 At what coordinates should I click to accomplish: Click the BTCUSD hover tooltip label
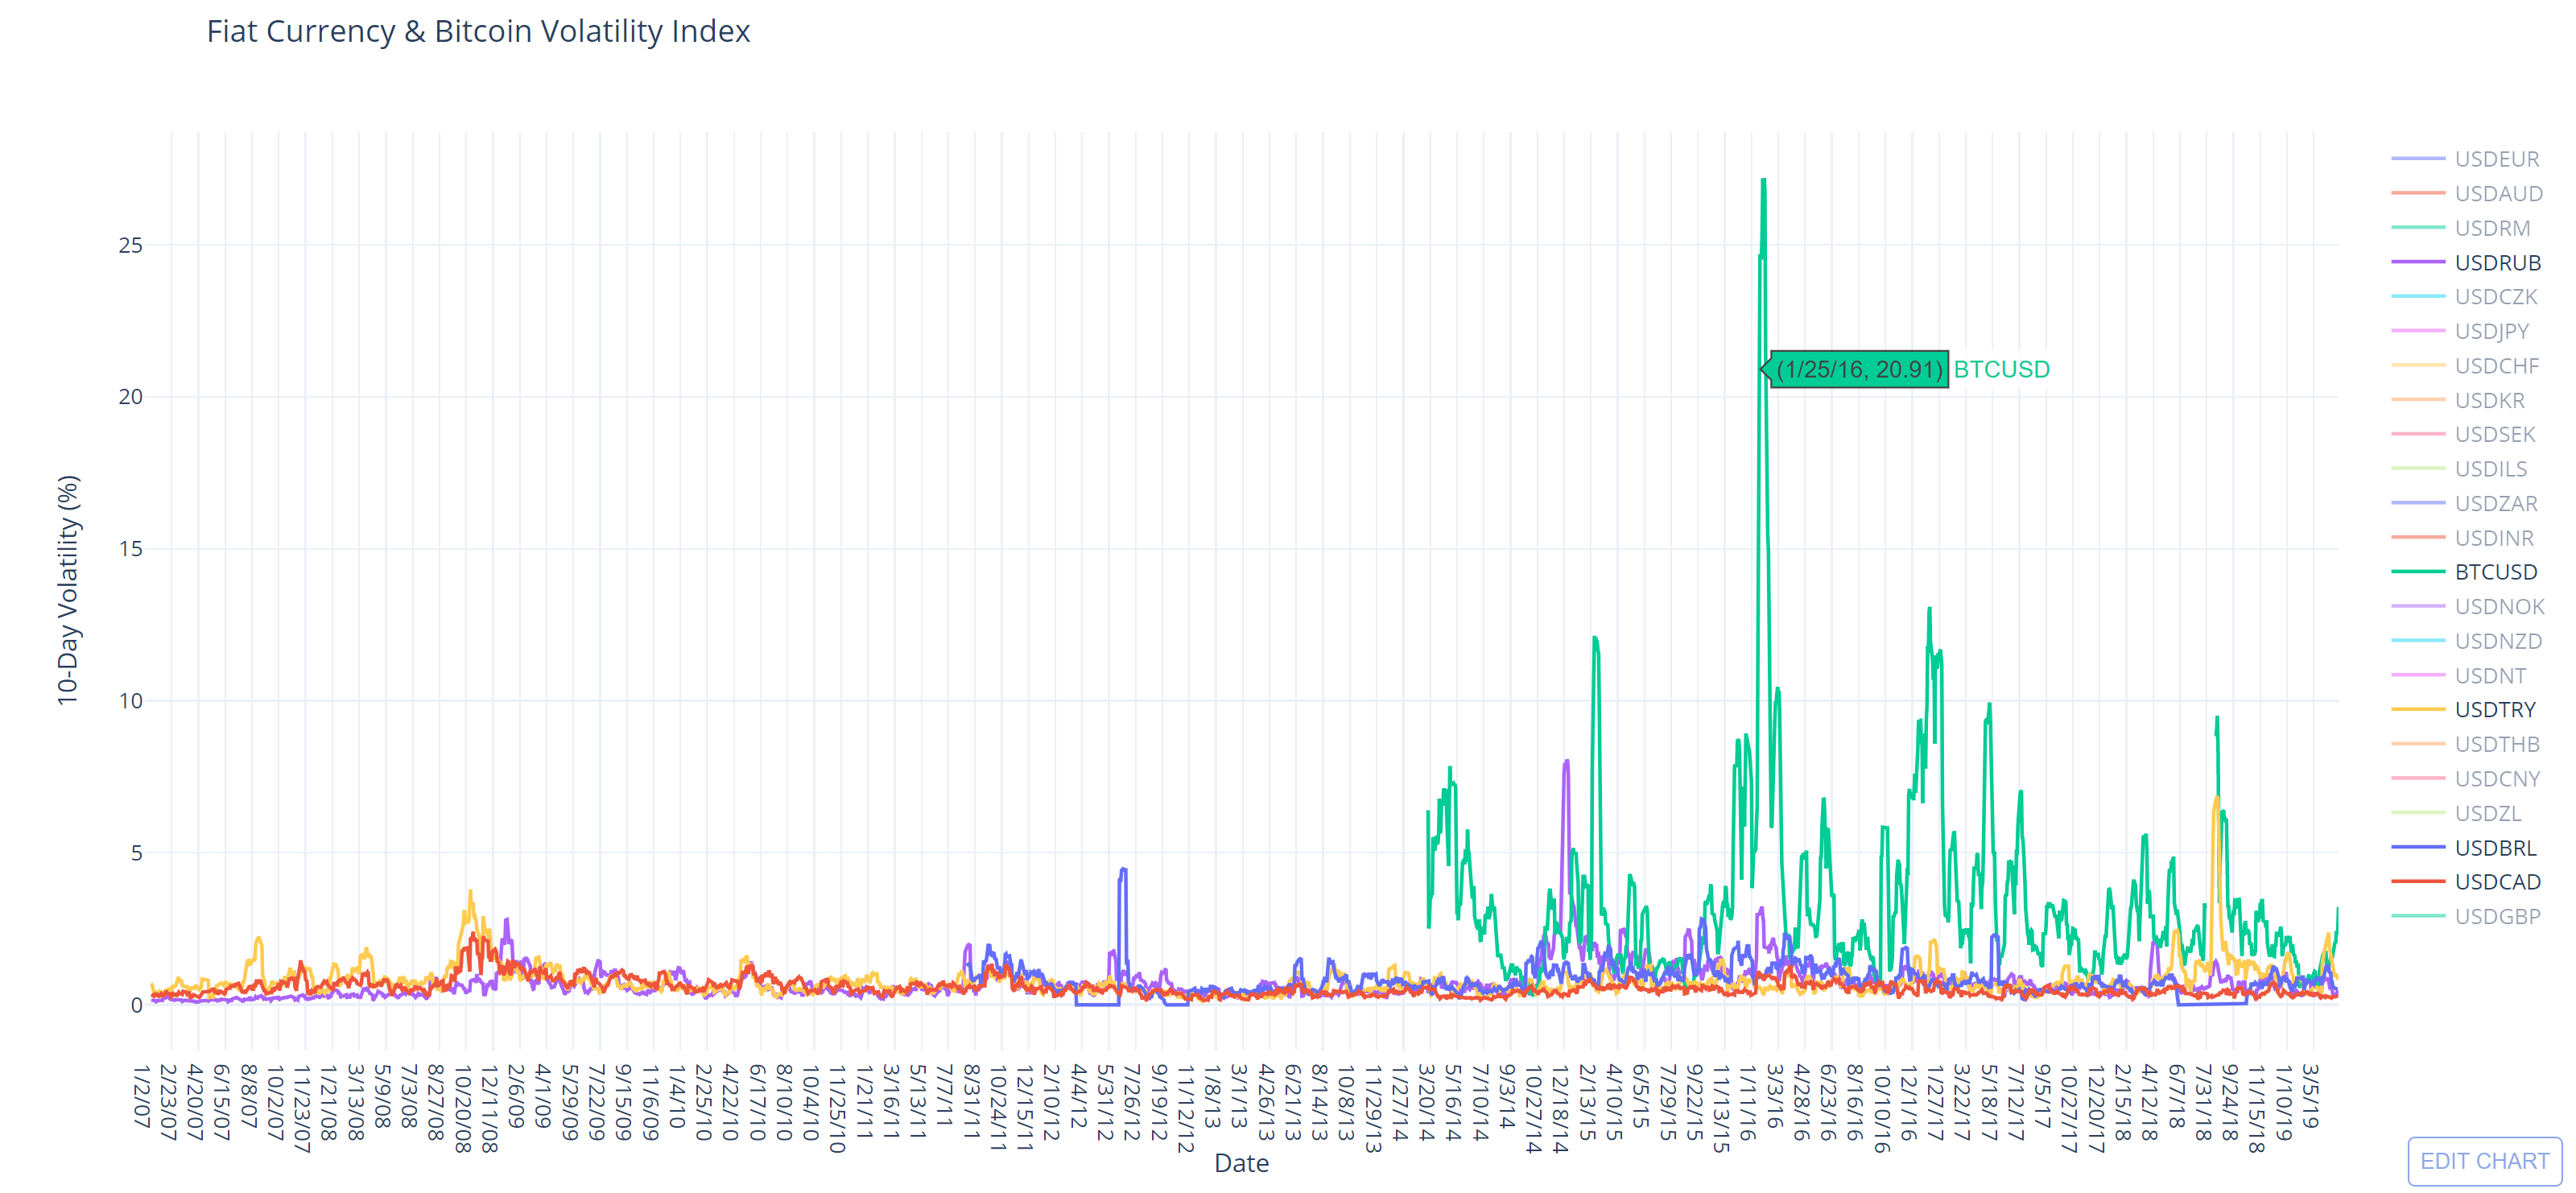click(x=1859, y=369)
